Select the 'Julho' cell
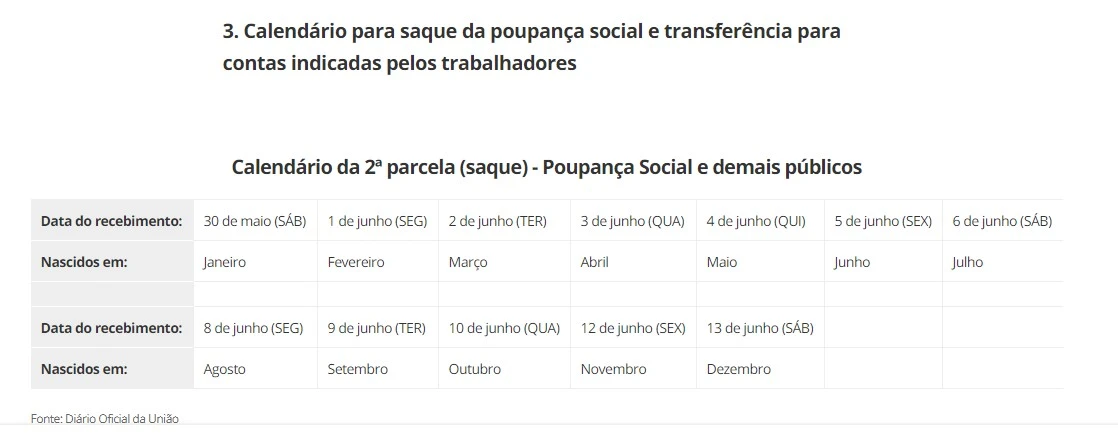This screenshot has width=1118, height=439. (967, 262)
